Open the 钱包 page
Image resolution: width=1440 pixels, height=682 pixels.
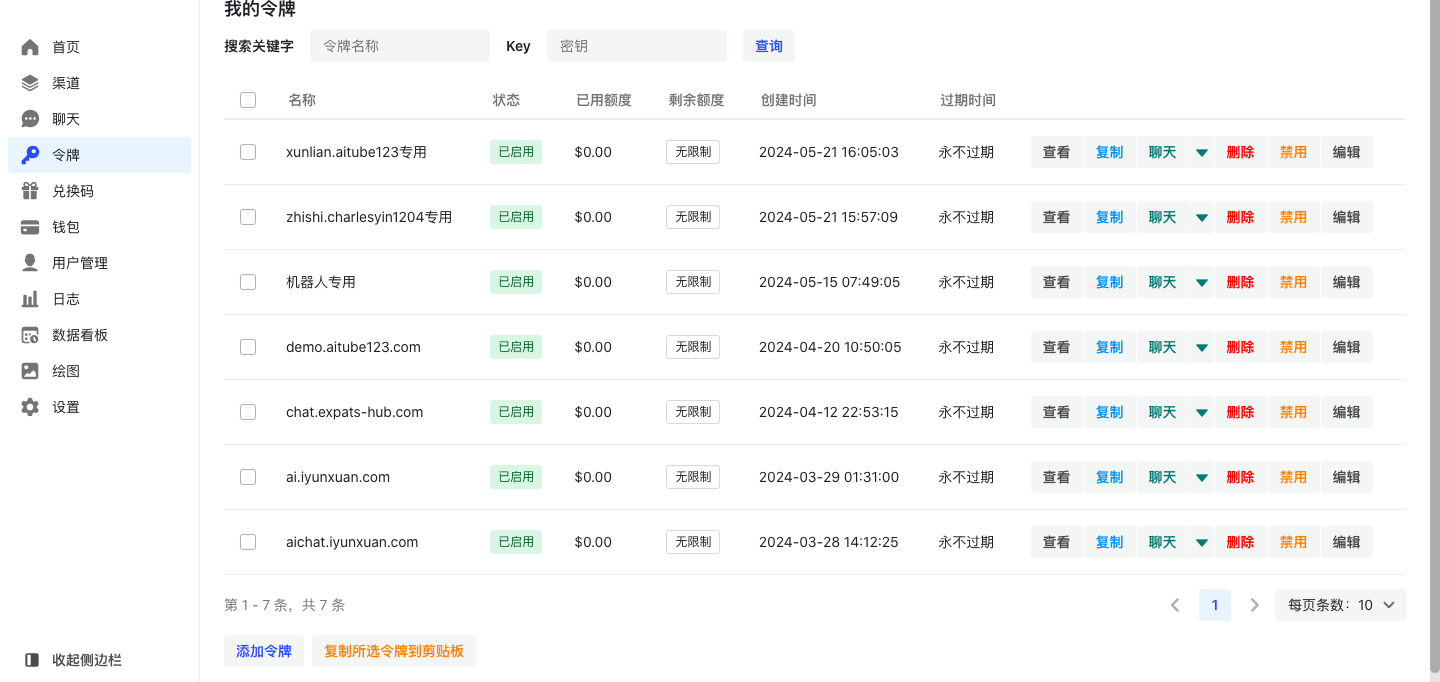(64, 226)
